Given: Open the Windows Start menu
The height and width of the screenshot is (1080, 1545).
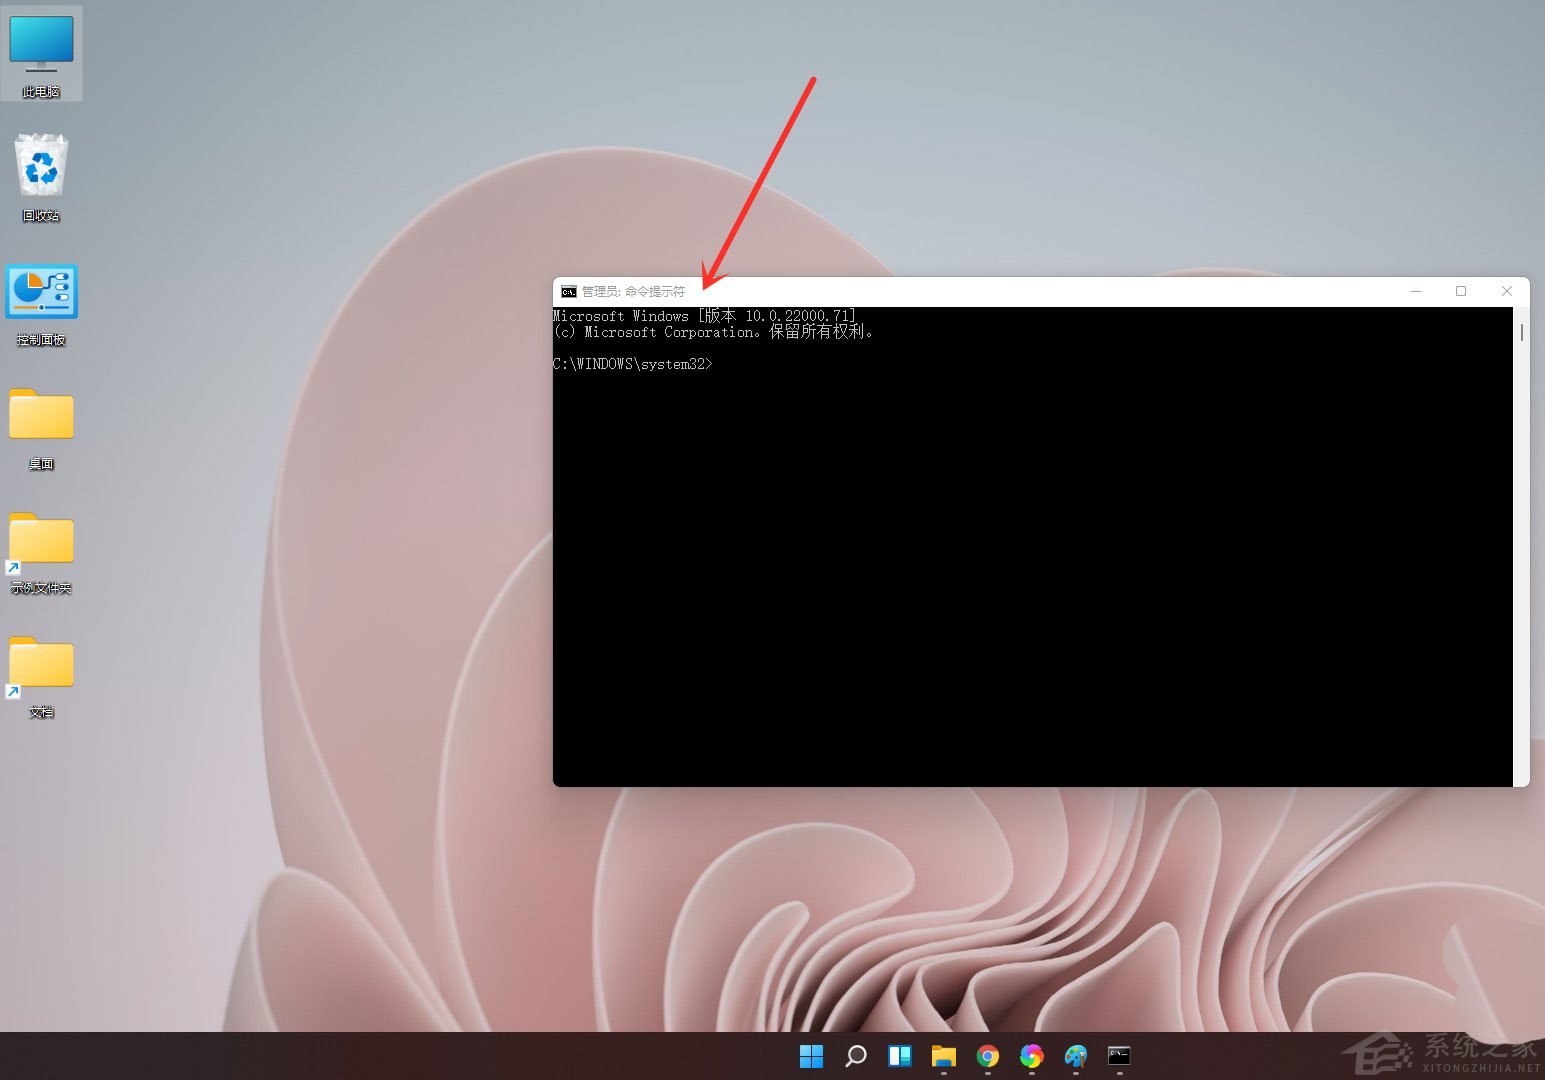Looking at the screenshot, I should (811, 1056).
